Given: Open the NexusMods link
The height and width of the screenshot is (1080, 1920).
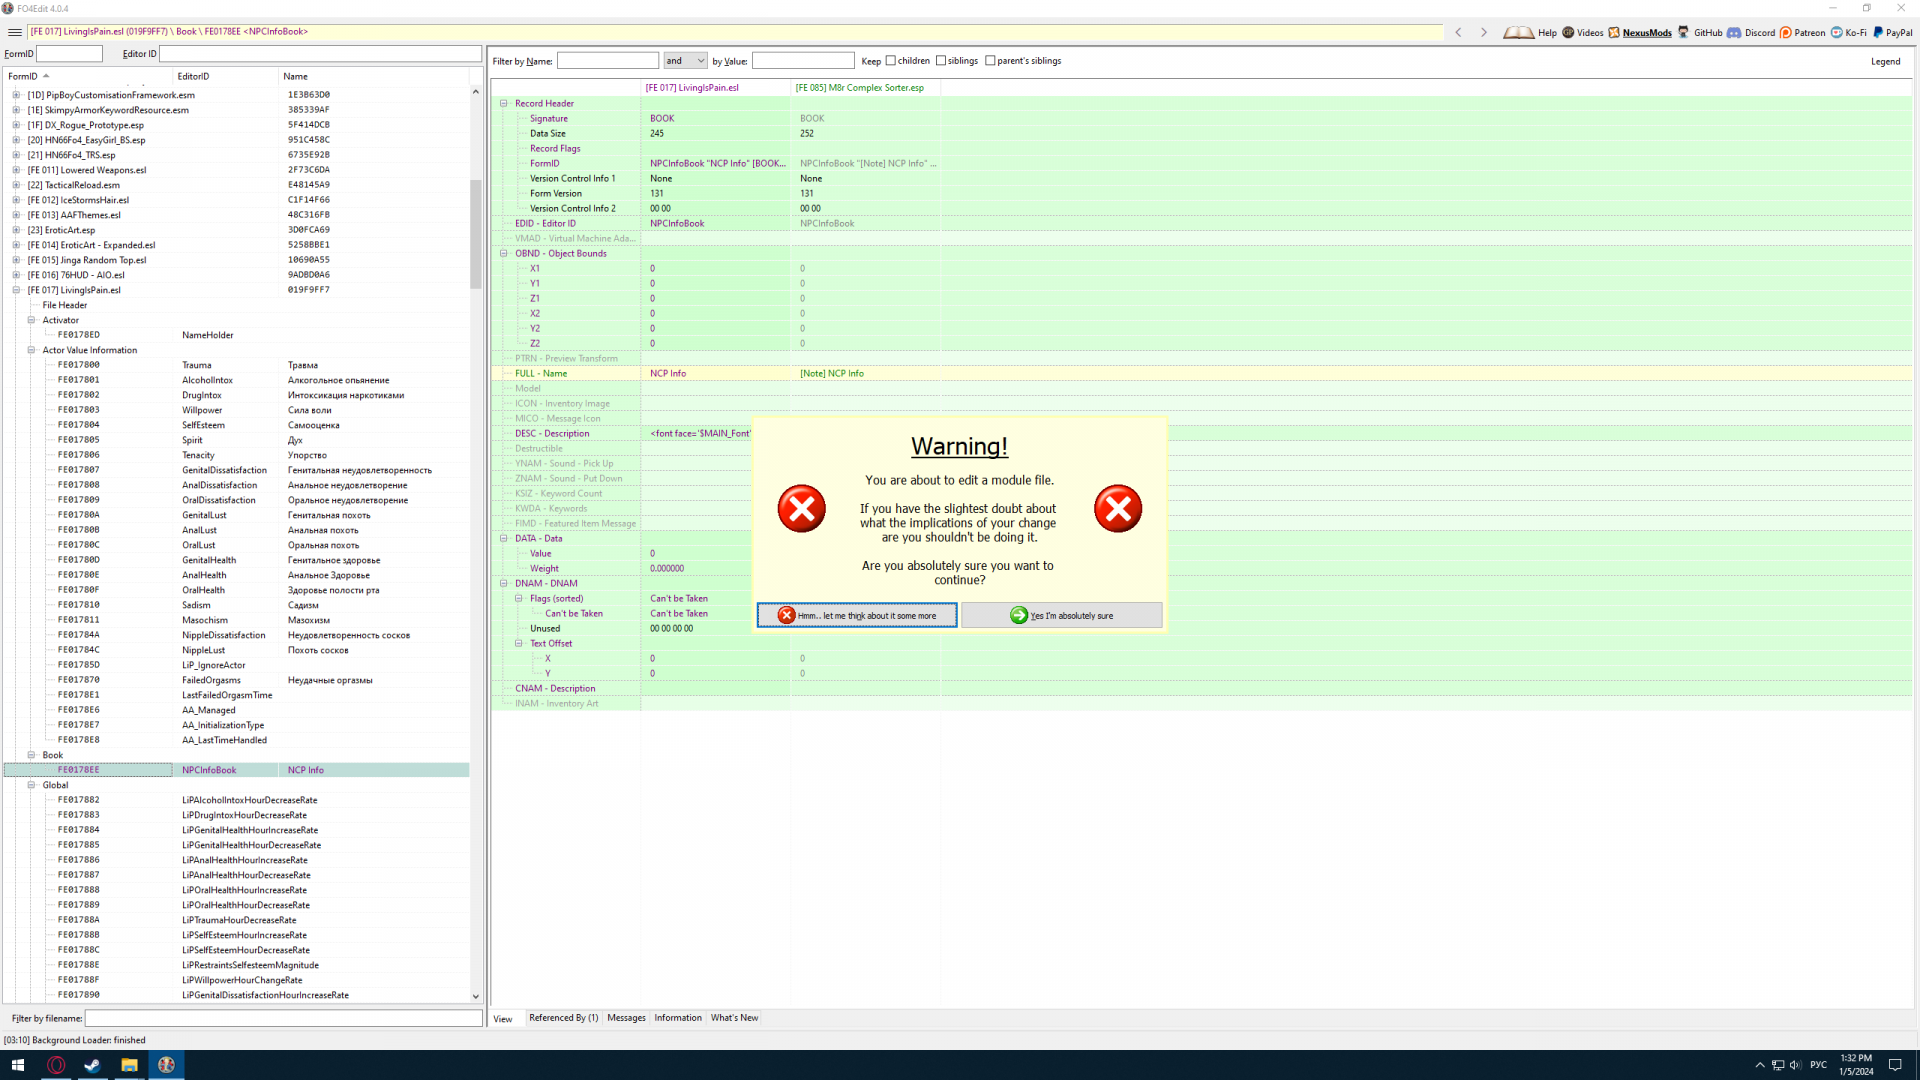Looking at the screenshot, I should (1646, 33).
